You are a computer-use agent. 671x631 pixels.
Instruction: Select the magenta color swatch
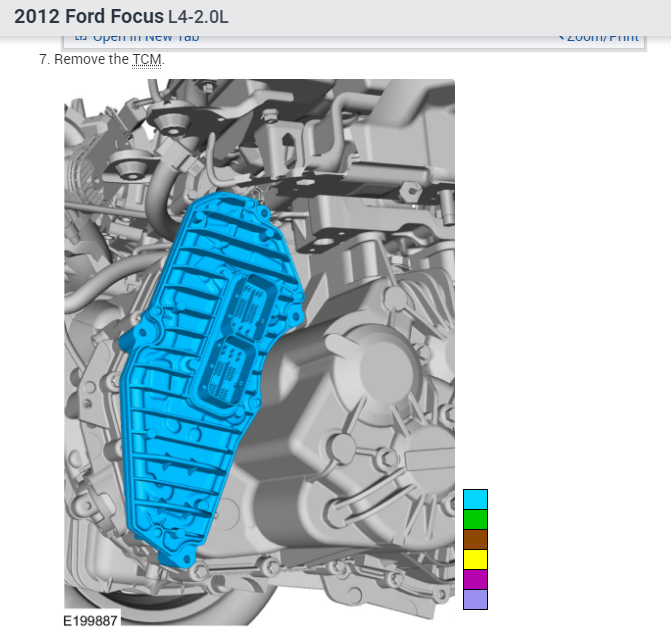tap(475, 579)
